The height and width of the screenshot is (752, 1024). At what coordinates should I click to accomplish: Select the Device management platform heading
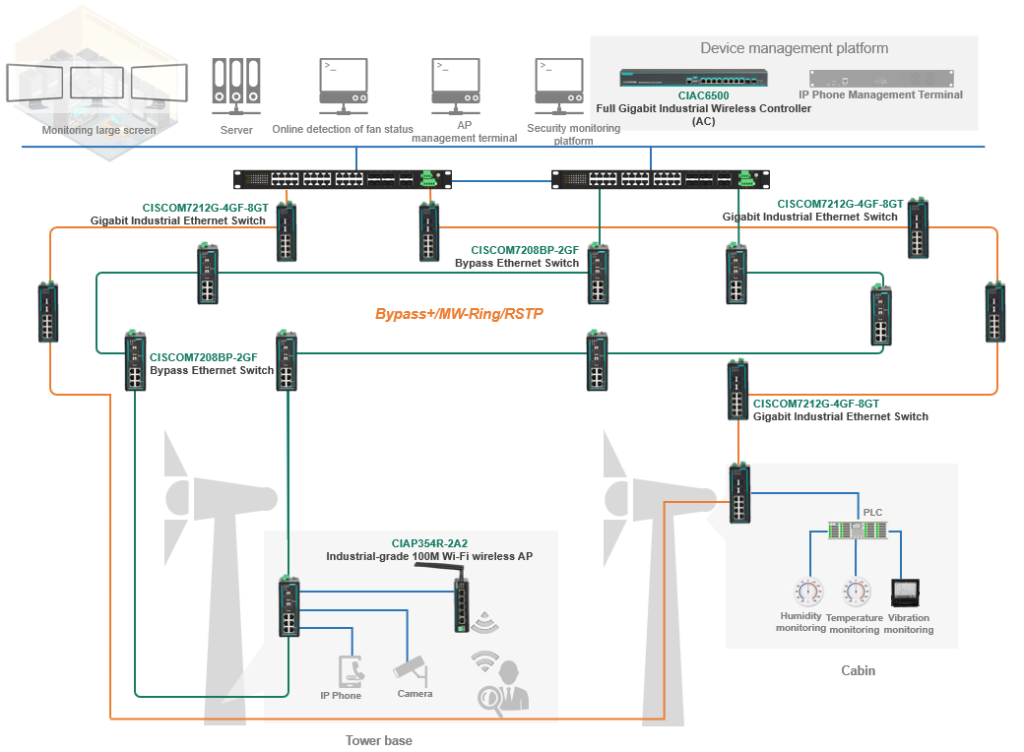(794, 48)
